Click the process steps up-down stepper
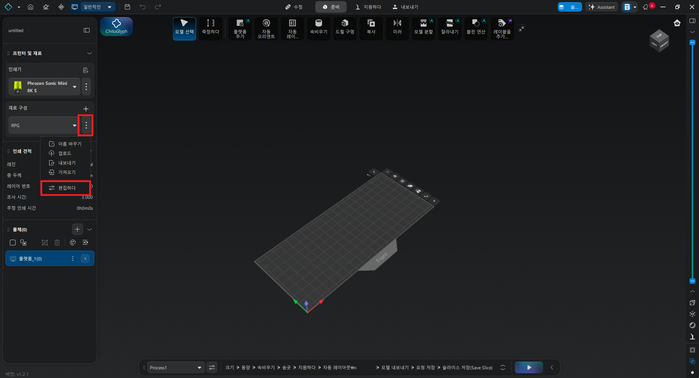 [503, 367]
